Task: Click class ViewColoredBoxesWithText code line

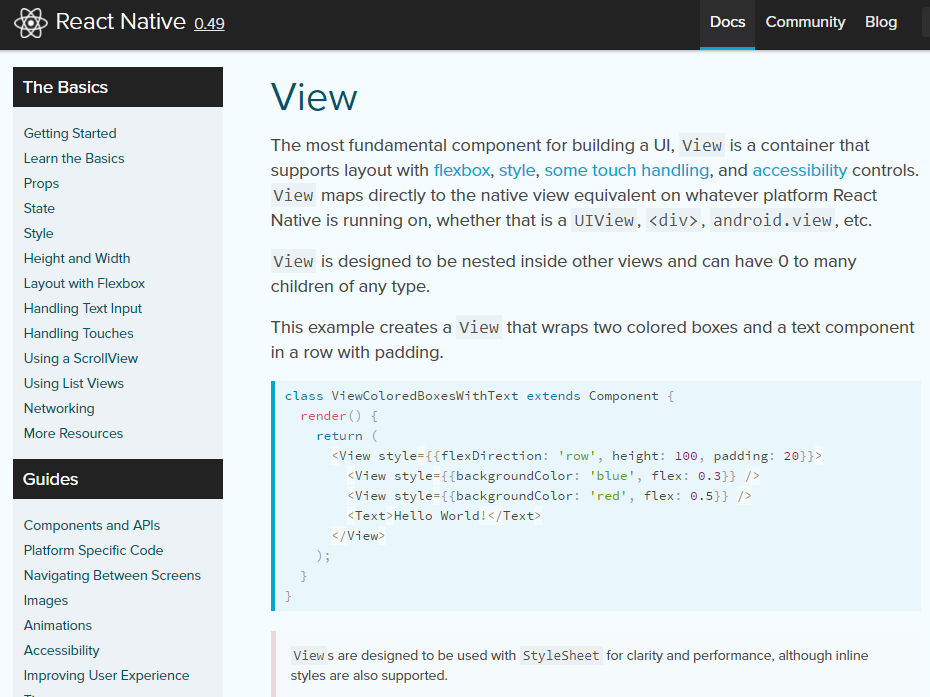Action: [x=479, y=396]
